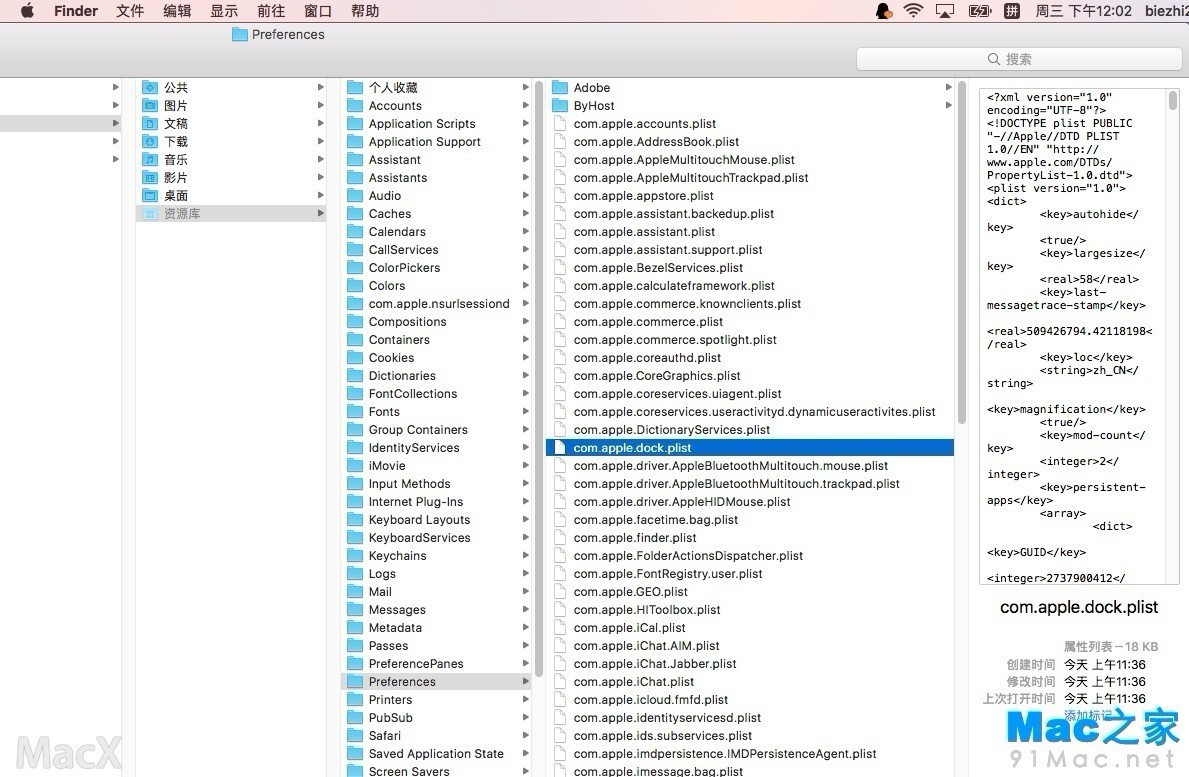Check the battery charging icon
The width and height of the screenshot is (1189, 777).
point(980,11)
